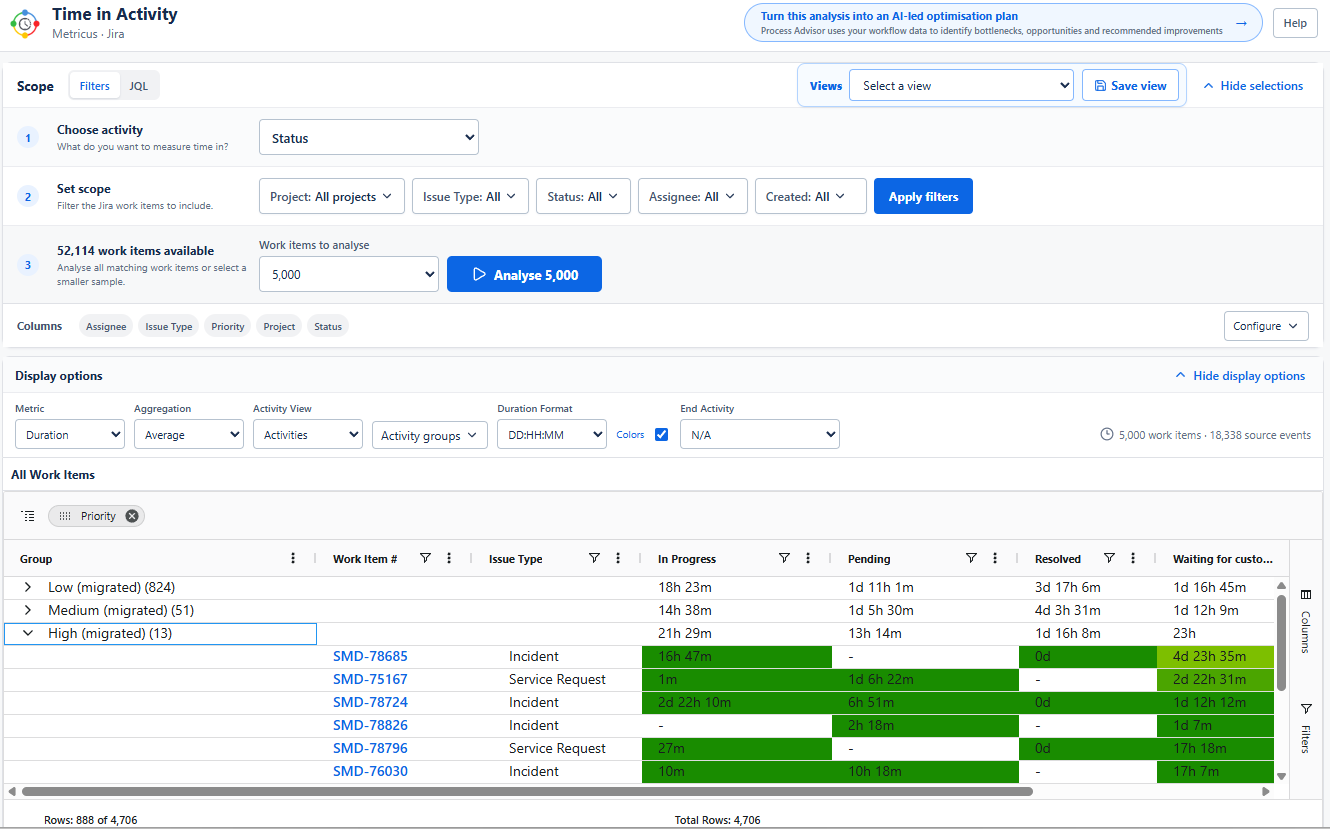Click Hide selections link

pos(1253,86)
